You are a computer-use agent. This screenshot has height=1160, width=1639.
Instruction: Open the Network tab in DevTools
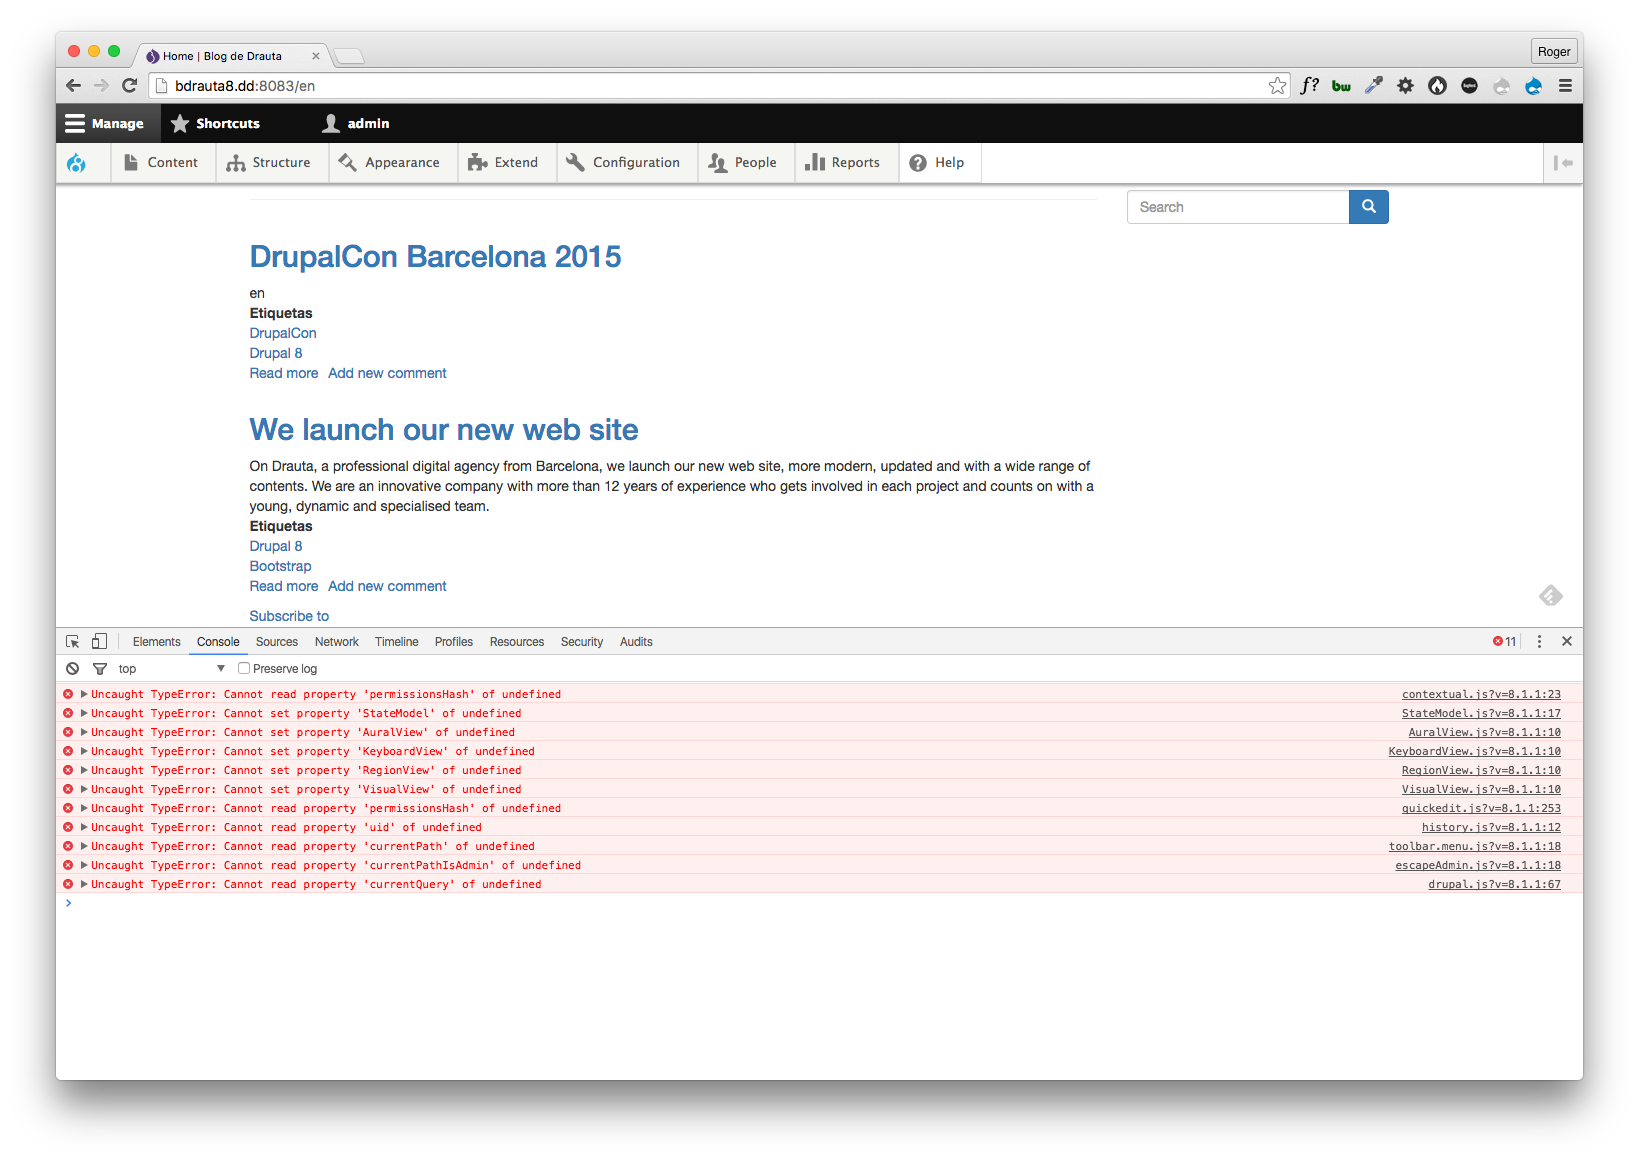pos(337,642)
